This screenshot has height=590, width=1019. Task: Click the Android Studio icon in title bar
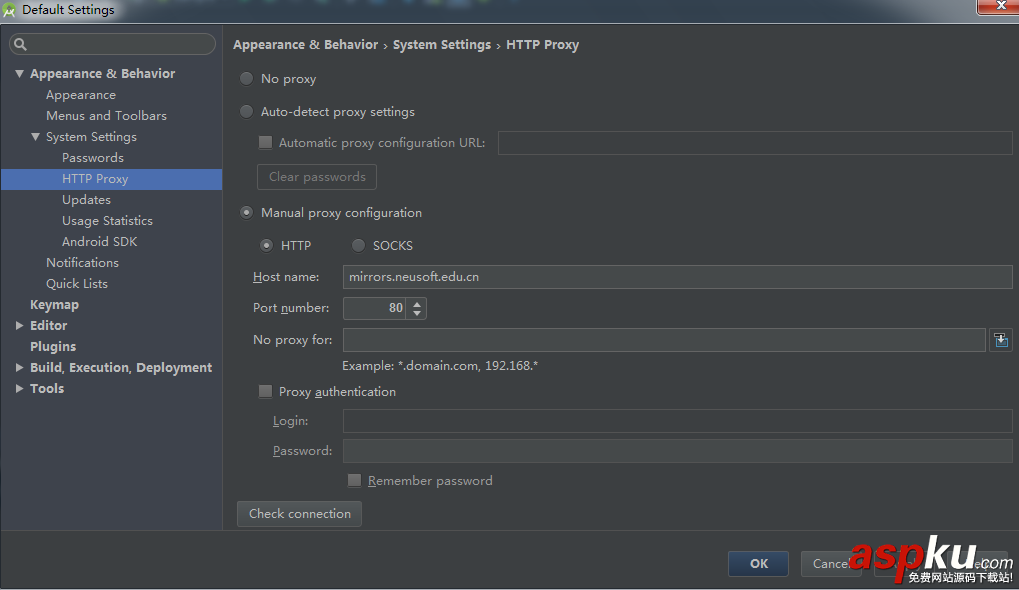tap(10, 10)
